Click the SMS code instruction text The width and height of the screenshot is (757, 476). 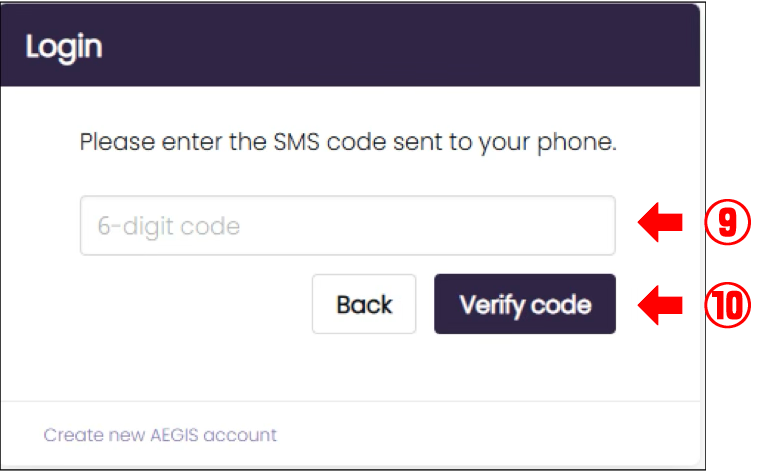pos(347,141)
